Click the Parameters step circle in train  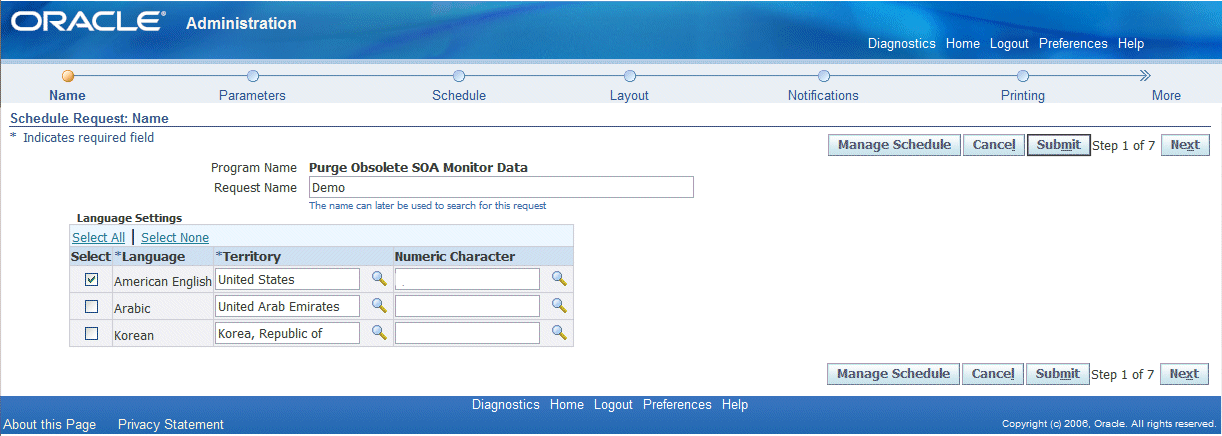coord(253,76)
